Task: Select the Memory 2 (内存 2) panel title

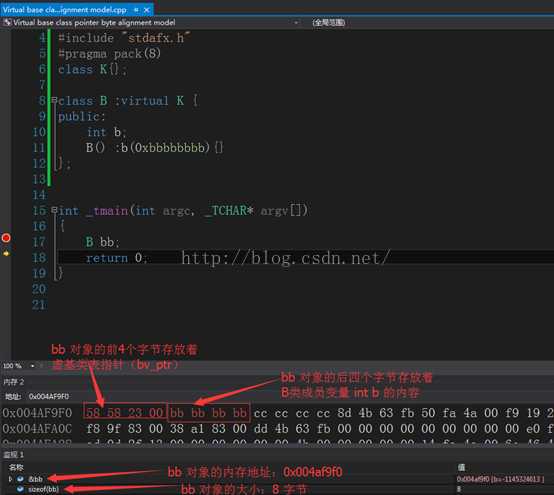Action: click(x=13, y=382)
